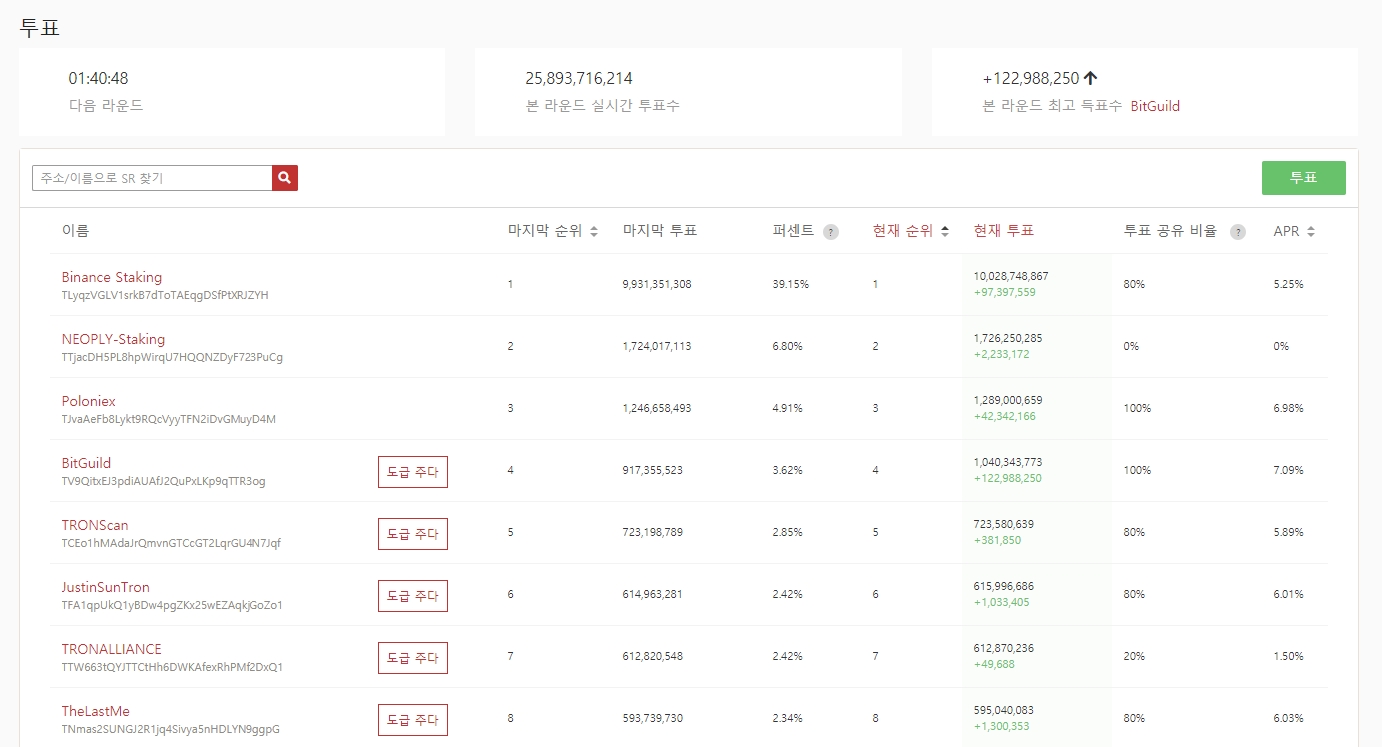Click the 투표 page heading
The height and width of the screenshot is (747, 1382).
pyautogui.click(x=40, y=27)
